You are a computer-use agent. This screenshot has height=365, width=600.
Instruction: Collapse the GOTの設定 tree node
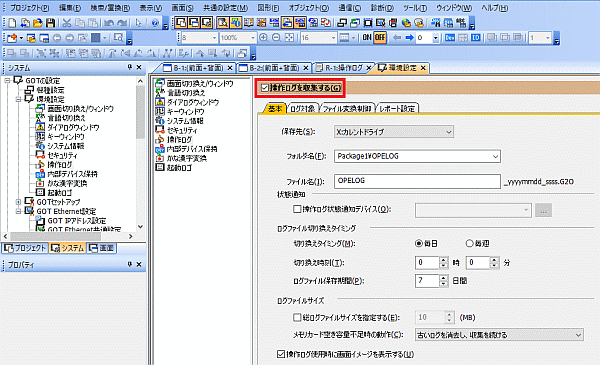7,81
